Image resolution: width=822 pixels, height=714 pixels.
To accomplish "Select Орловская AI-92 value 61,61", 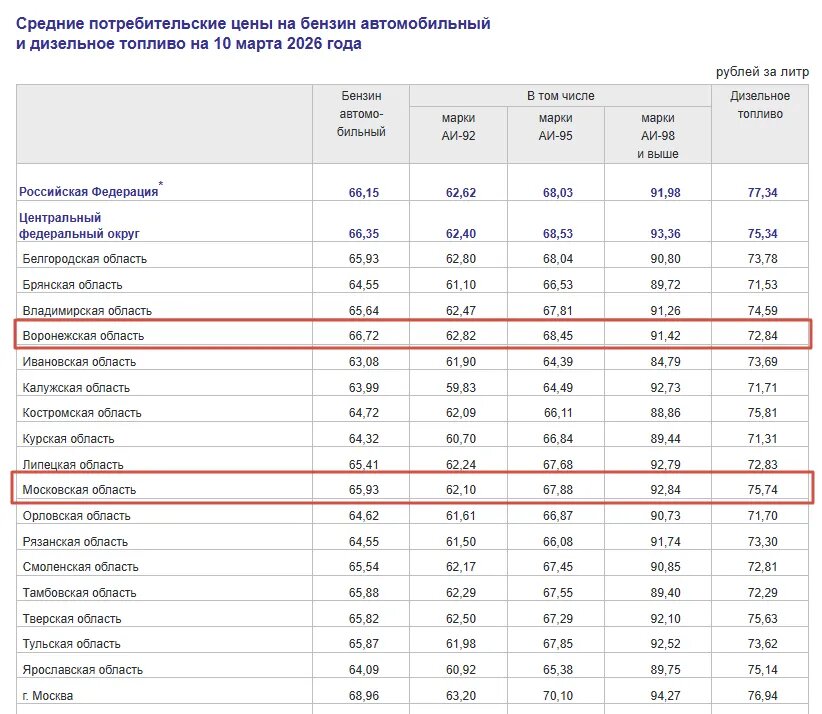I will click(461, 516).
